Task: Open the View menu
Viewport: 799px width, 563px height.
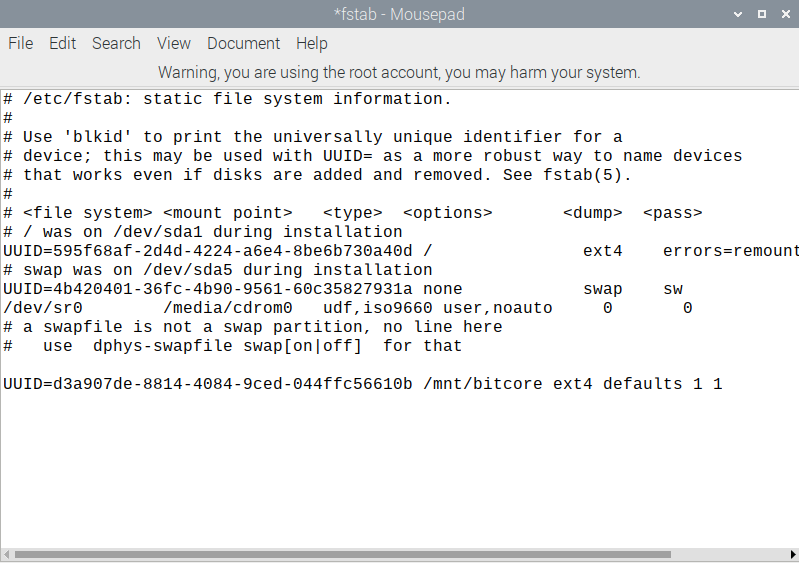Action: point(174,43)
